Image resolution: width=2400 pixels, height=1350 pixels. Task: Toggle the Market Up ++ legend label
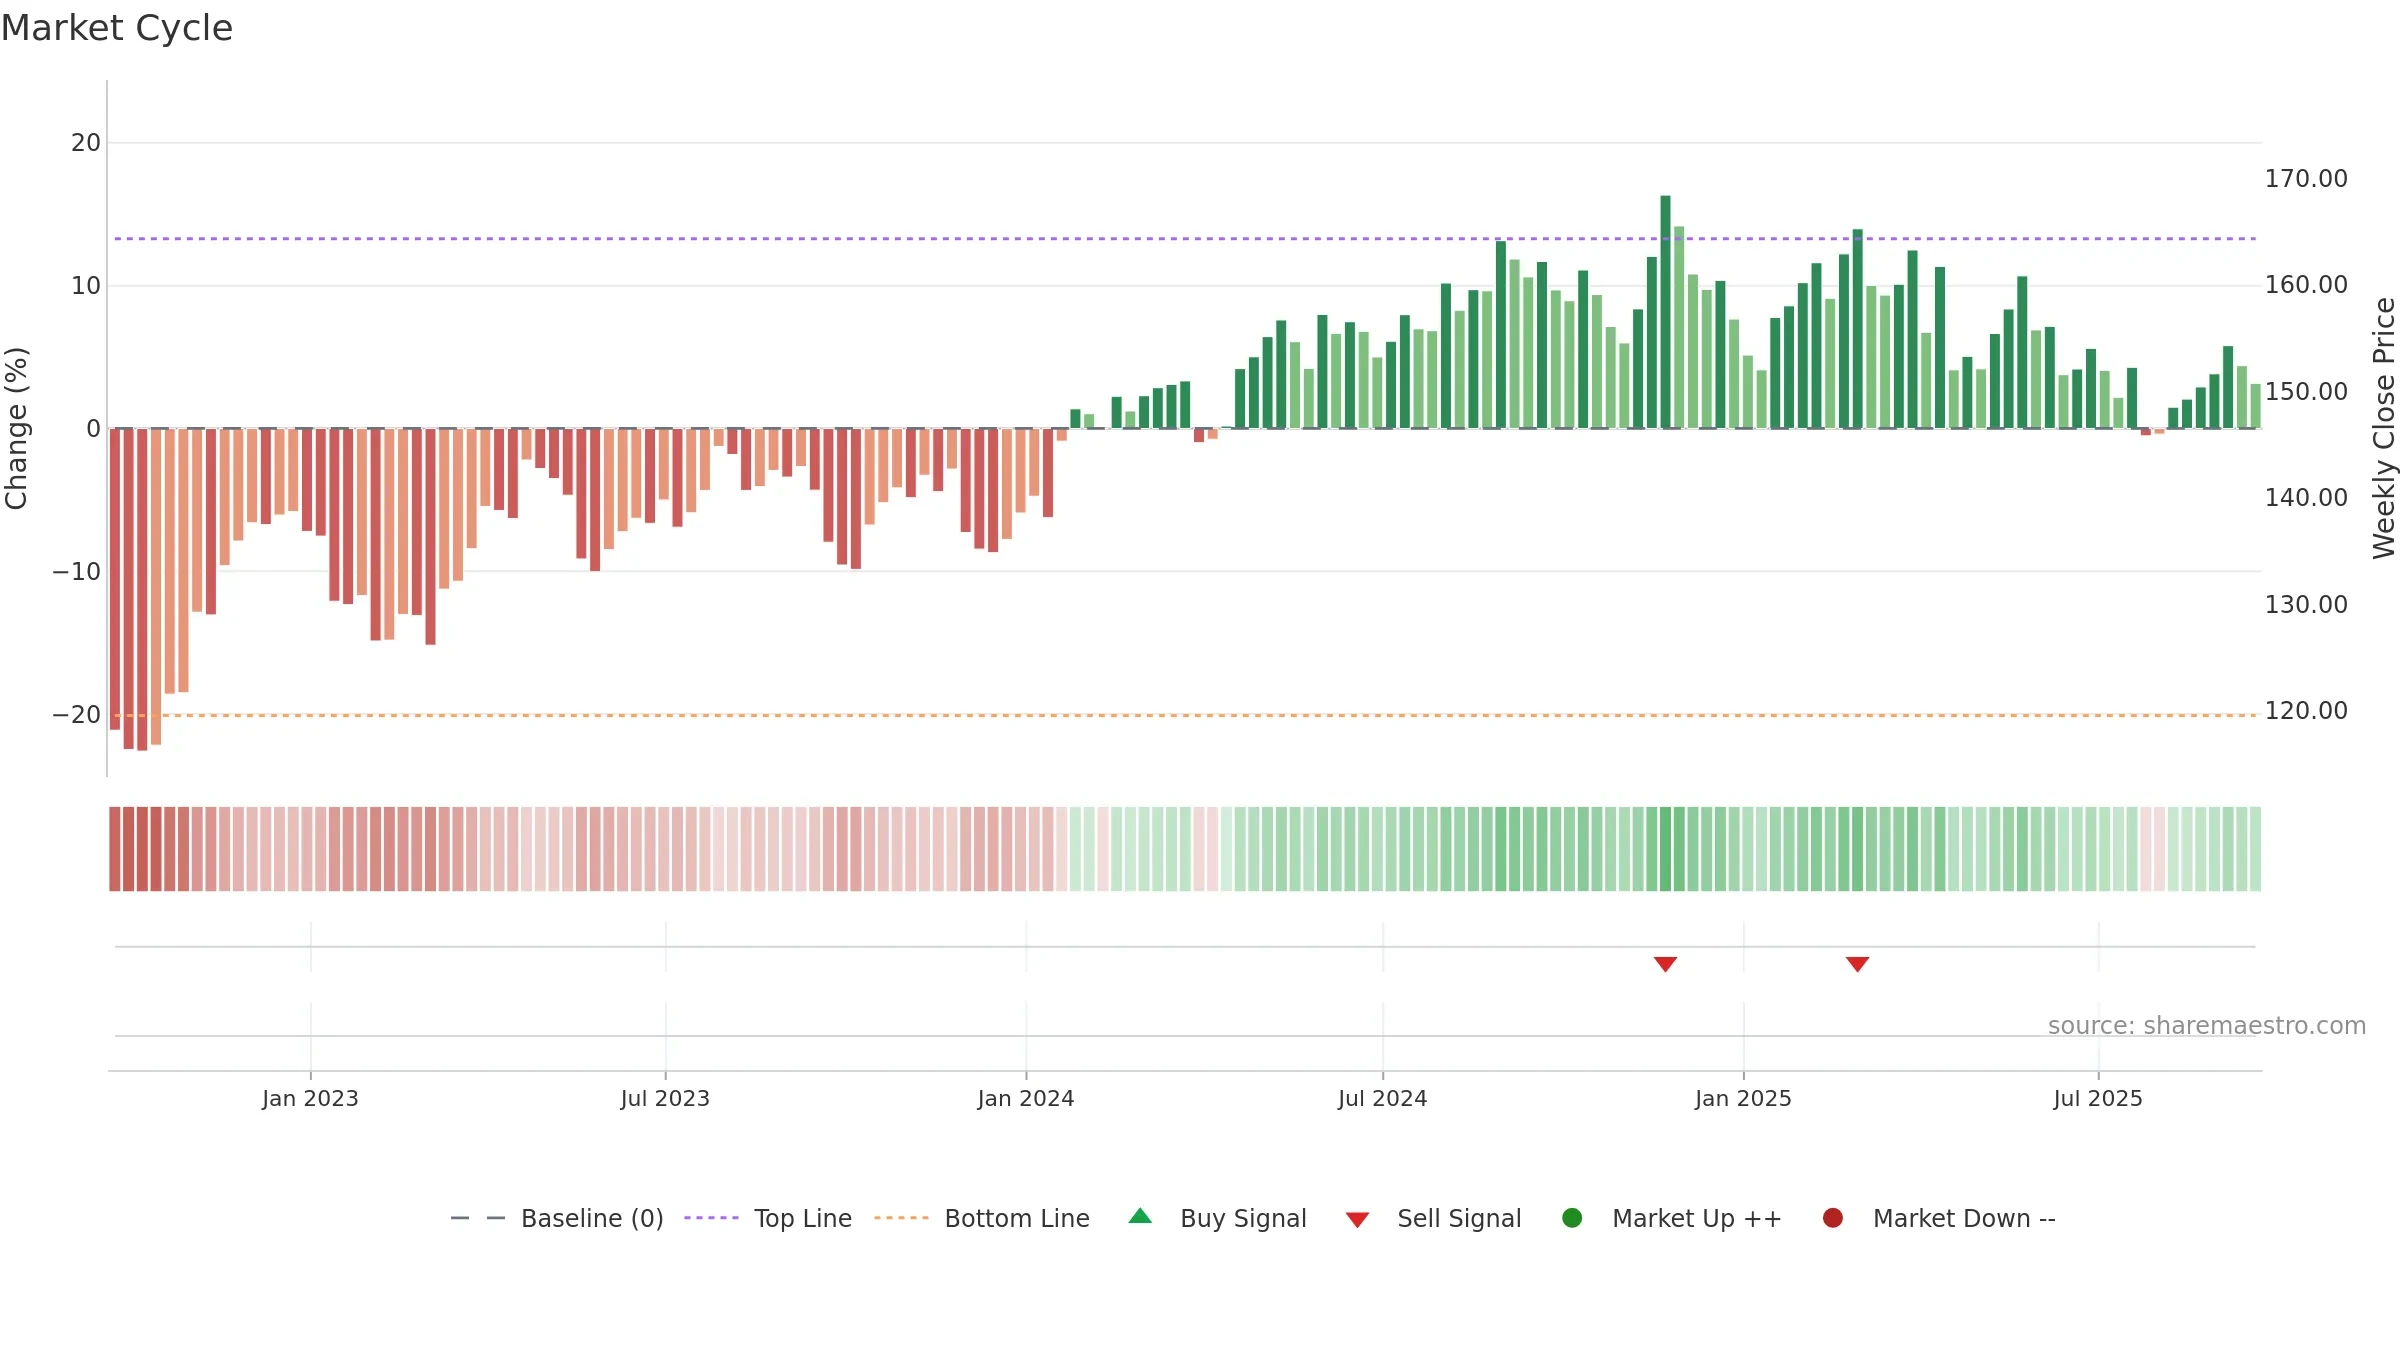pyautogui.click(x=1697, y=1218)
